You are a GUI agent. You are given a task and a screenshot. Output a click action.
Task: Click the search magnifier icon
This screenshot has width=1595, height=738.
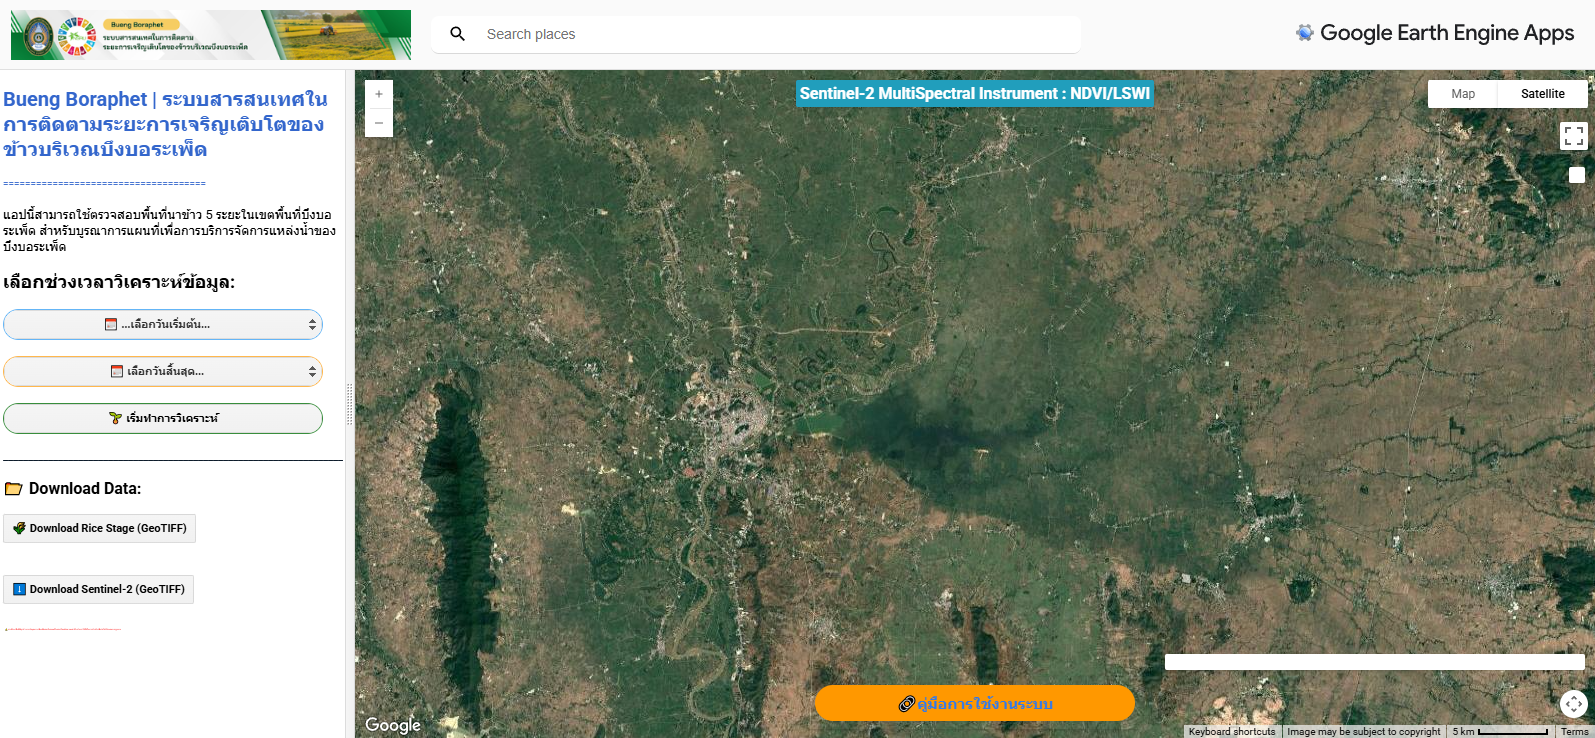click(458, 34)
